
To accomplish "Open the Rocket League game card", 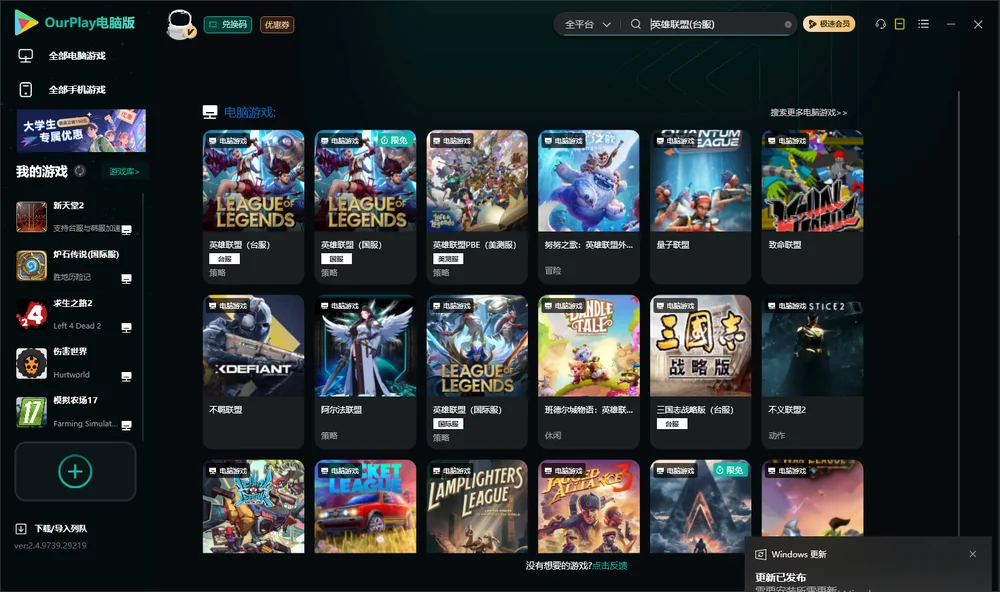I will [365, 507].
